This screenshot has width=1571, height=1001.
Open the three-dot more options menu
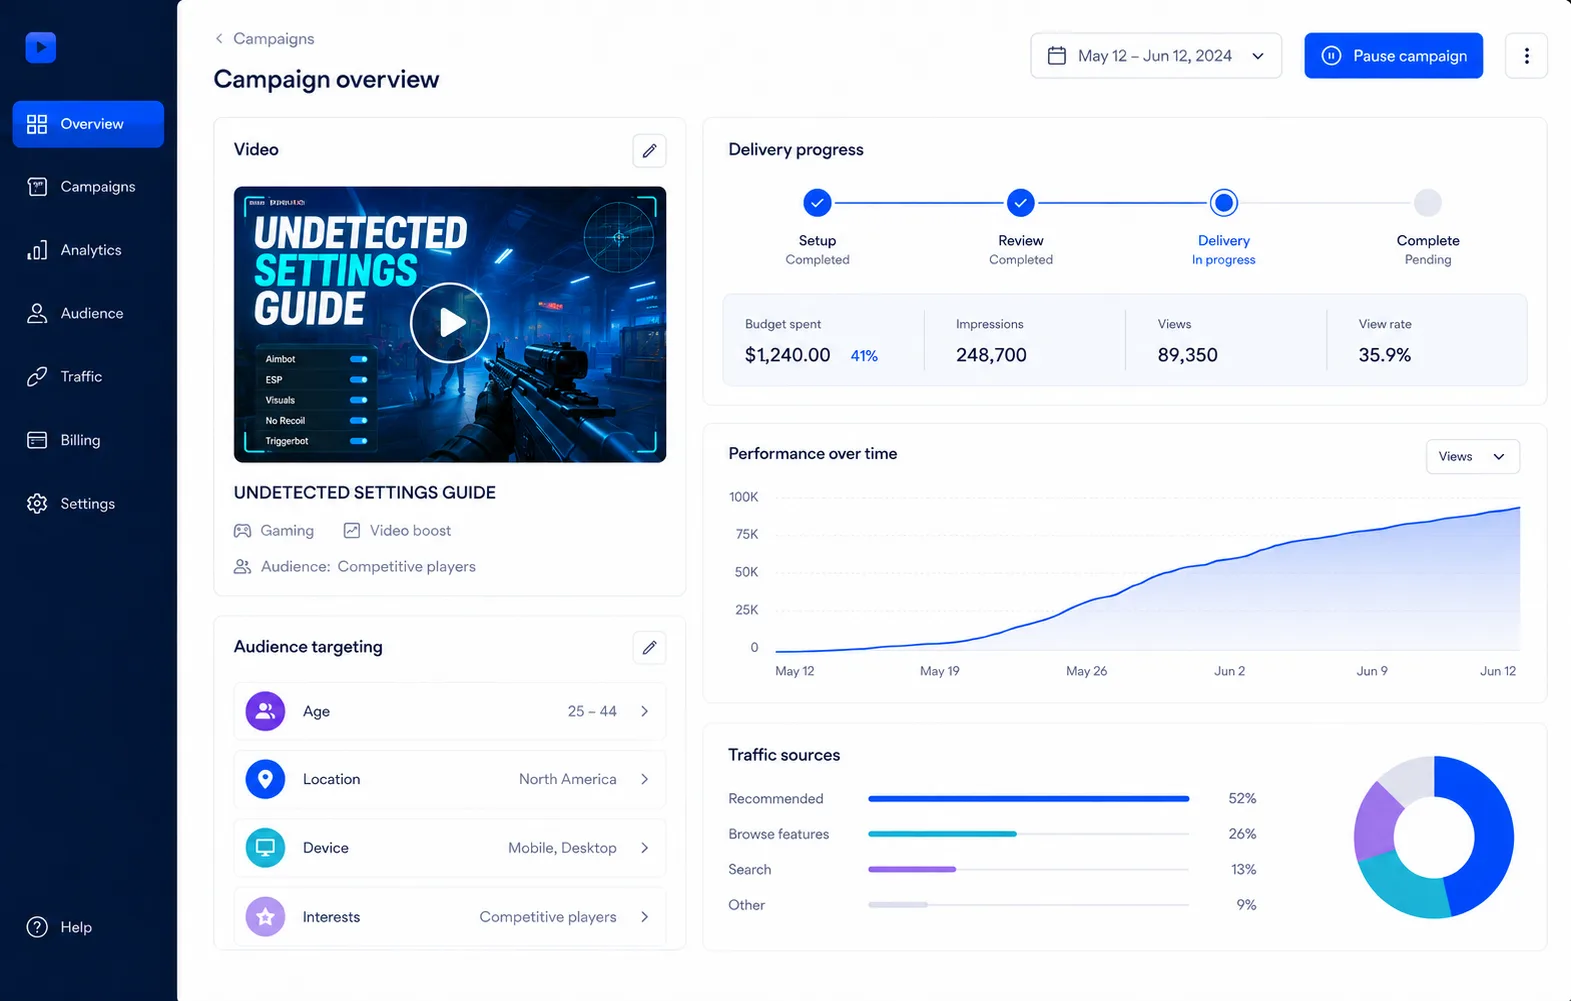pyautogui.click(x=1526, y=56)
